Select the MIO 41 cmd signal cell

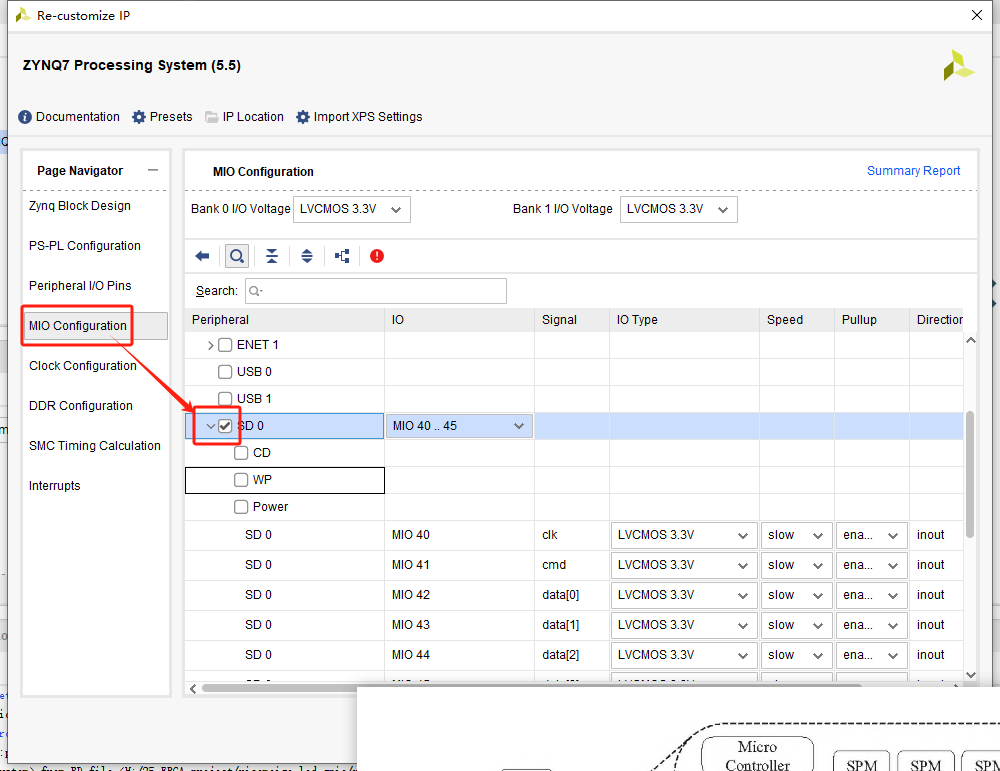tap(572, 565)
